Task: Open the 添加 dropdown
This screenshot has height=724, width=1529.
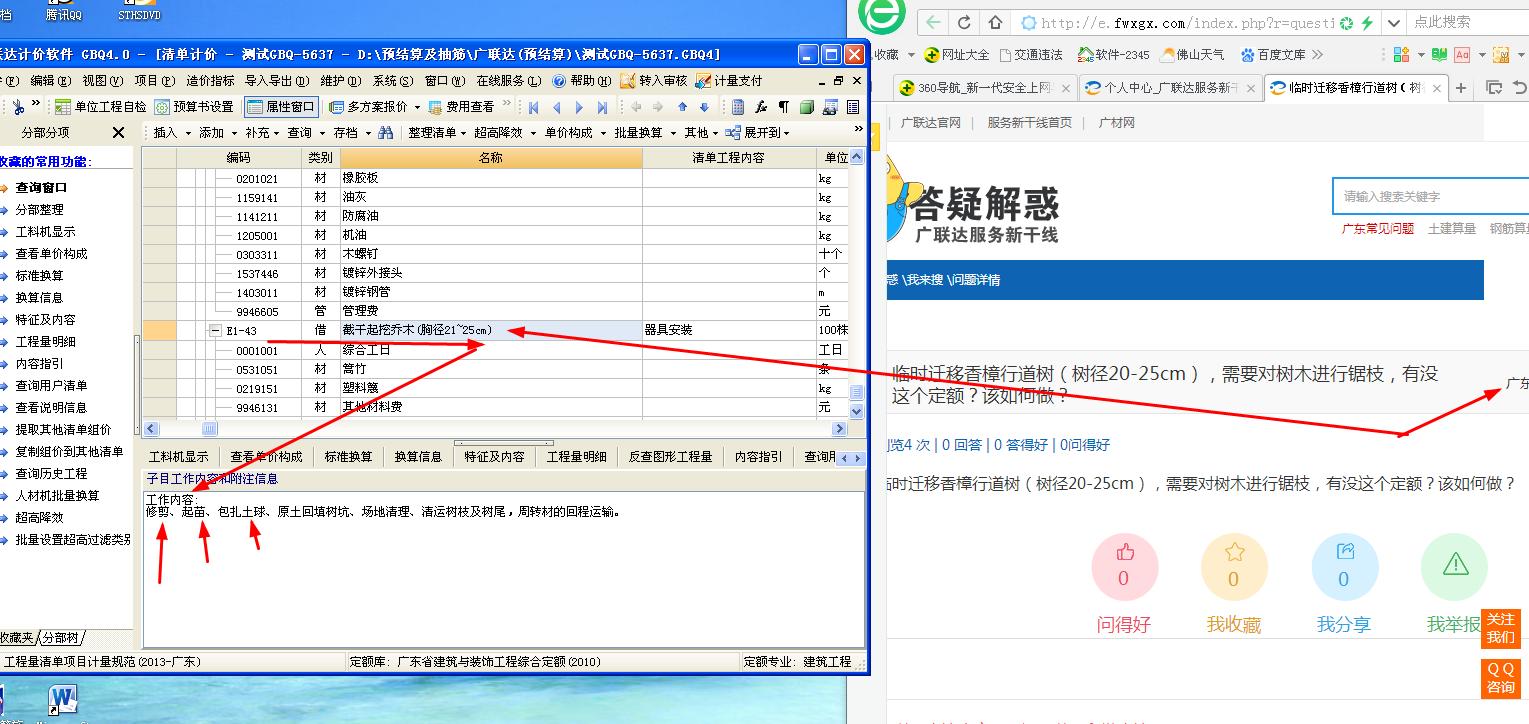Action: 216,132
